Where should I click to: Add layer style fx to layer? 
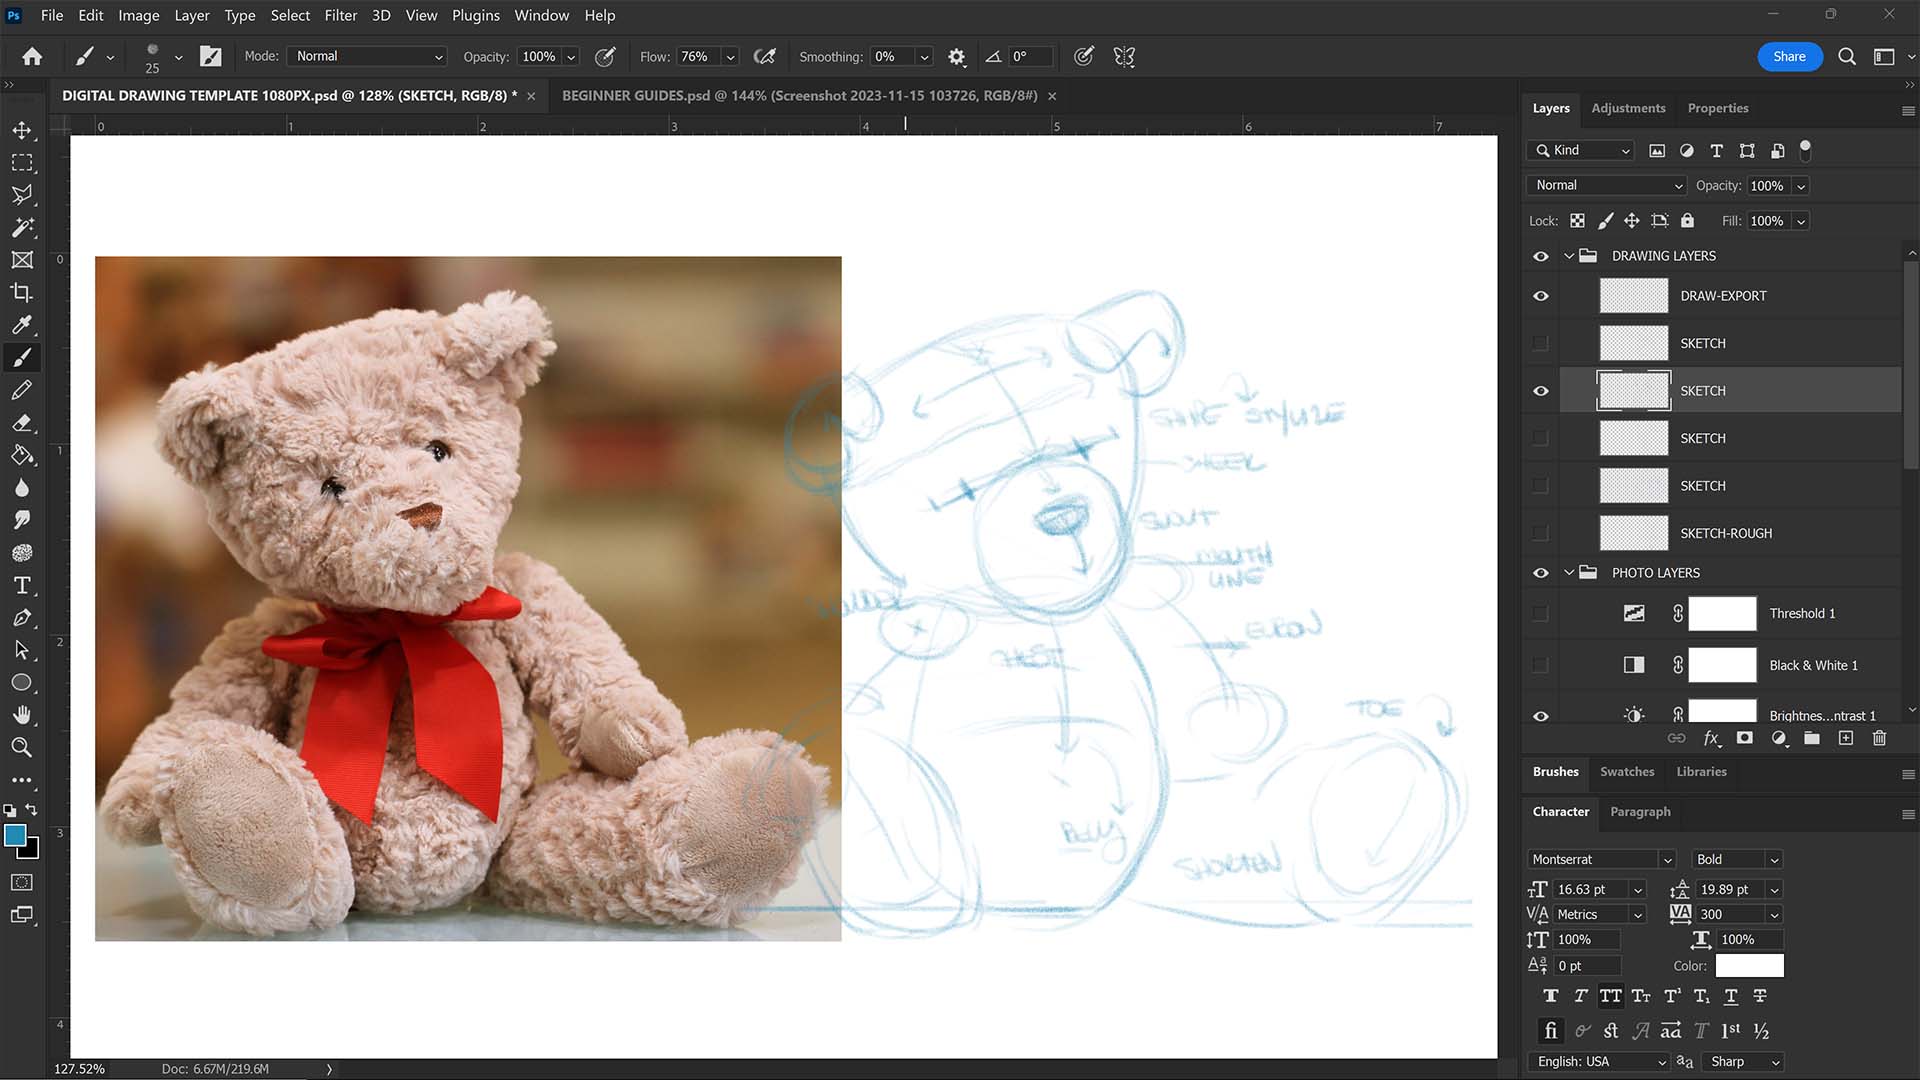pos(1711,738)
